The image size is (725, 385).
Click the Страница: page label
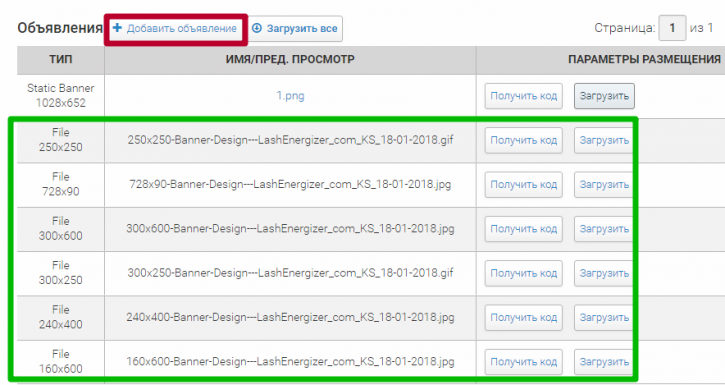coord(624,28)
